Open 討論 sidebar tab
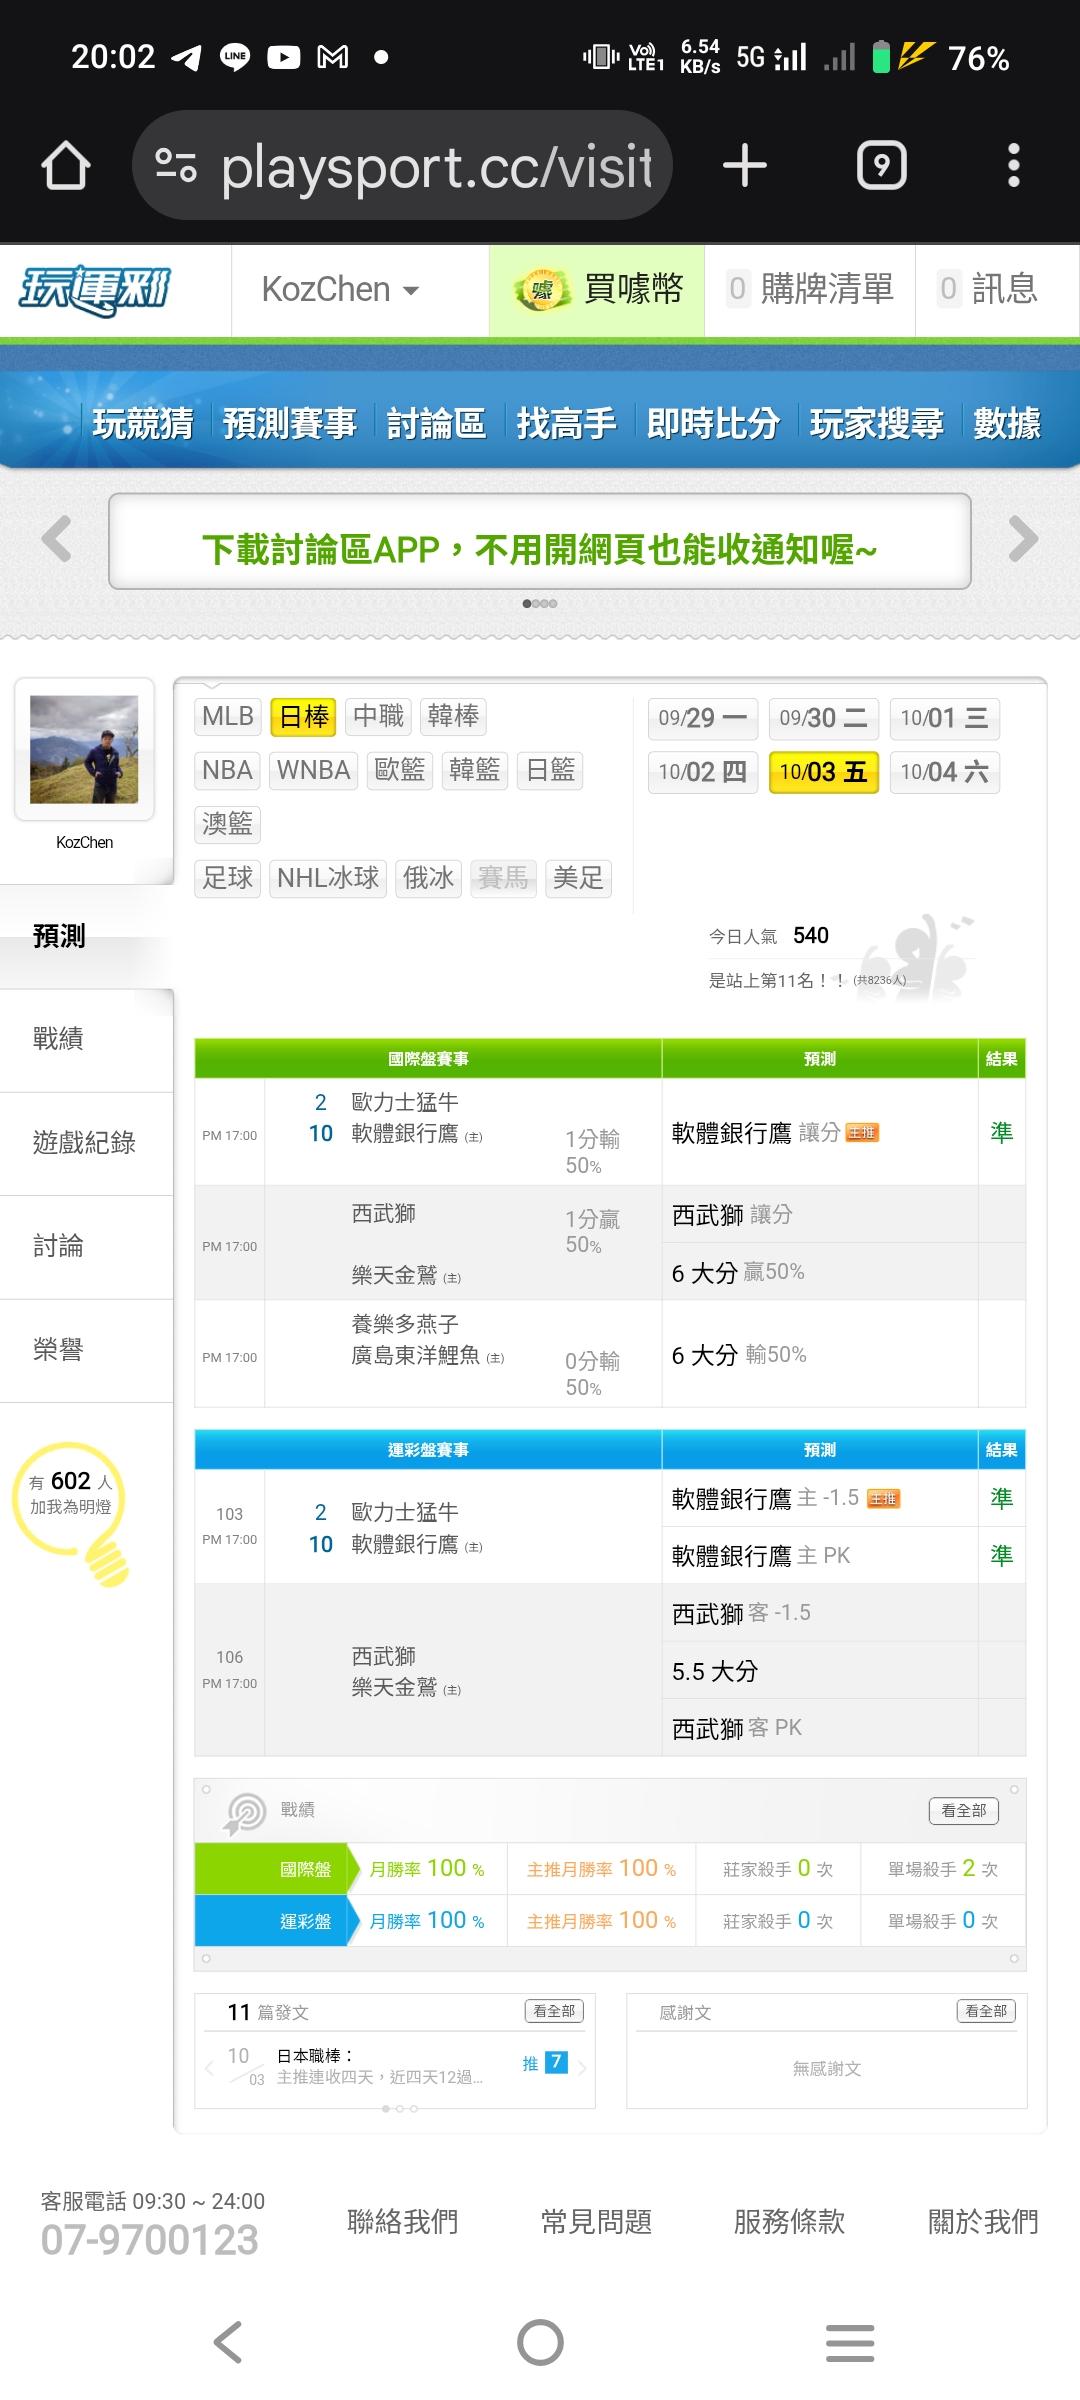This screenshot has height=2400, width=1080. tap(87, 1246)
